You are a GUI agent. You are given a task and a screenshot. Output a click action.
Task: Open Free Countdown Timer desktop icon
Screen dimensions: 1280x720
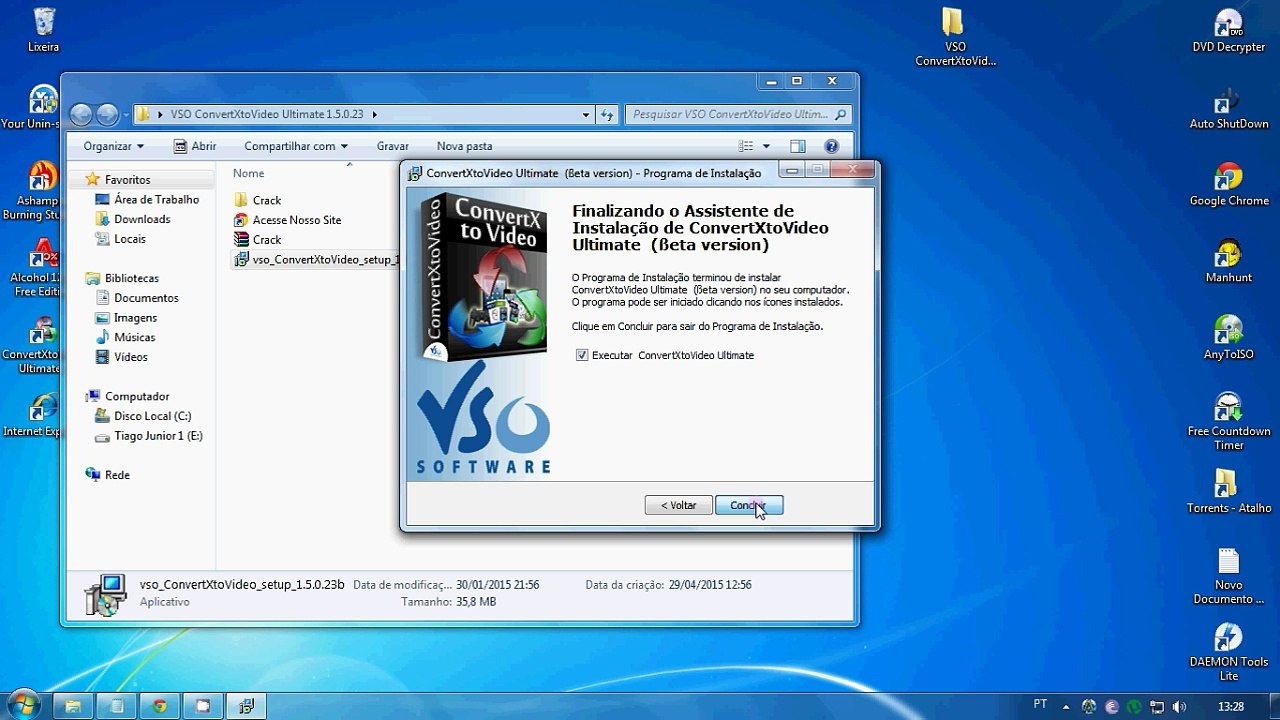coord(1228,422)
